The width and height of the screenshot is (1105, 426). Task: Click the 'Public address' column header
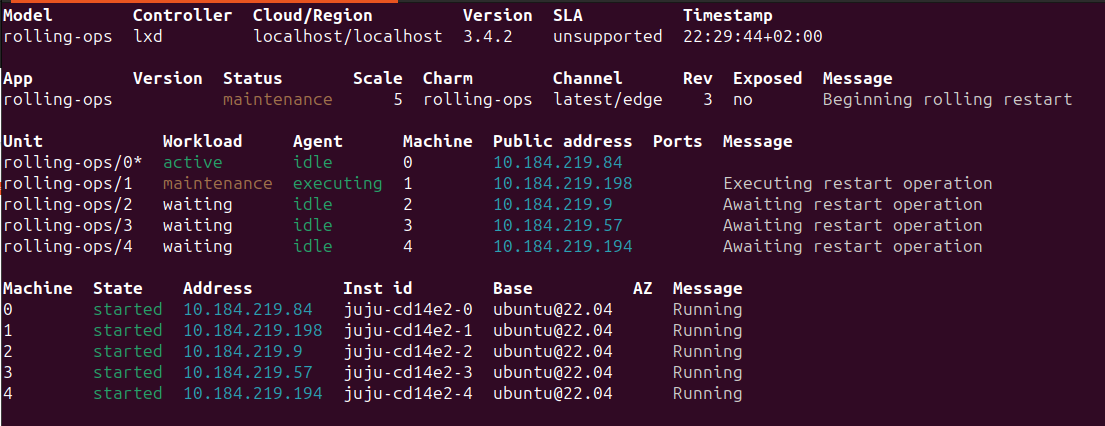click(x=562, y=142)
